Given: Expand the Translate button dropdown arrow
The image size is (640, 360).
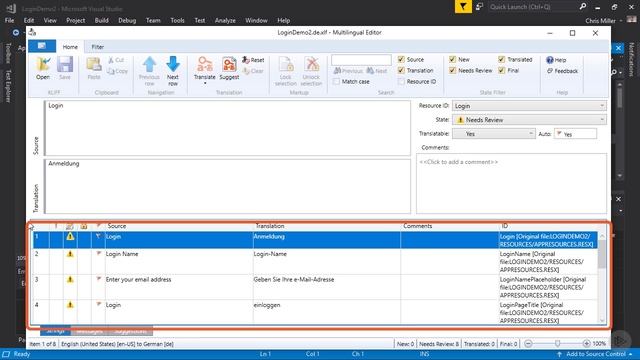Looking at the screenshot, I should tap(204, 83).
